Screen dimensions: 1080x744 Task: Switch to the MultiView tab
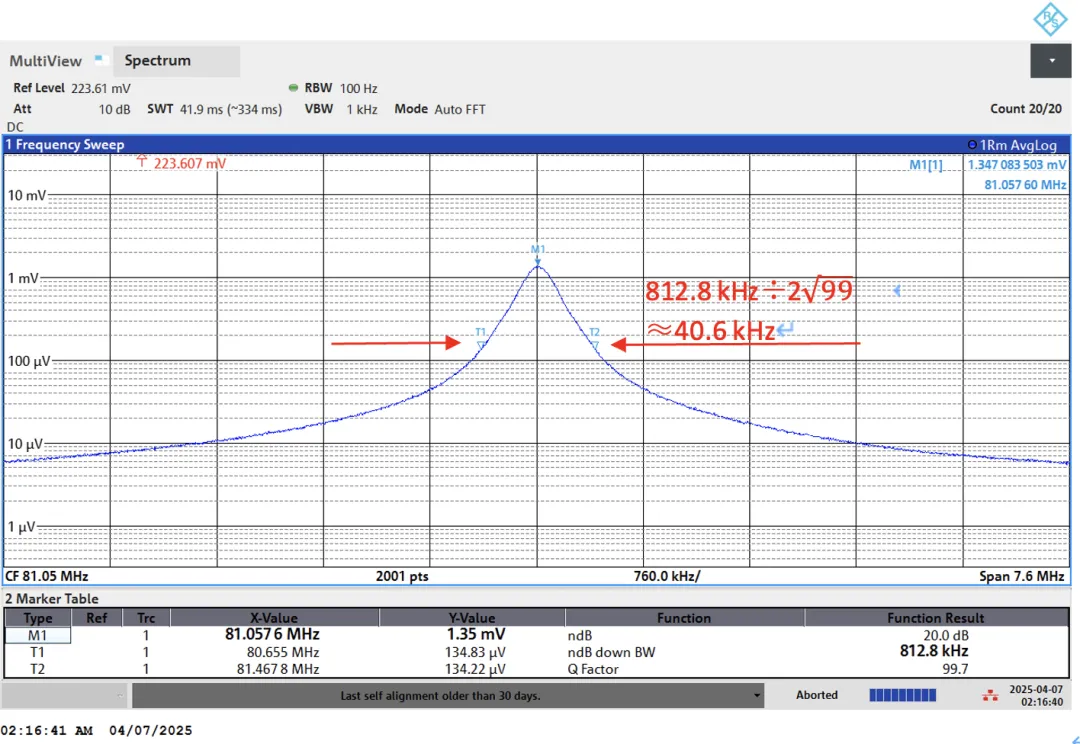(x=46, y=61)
